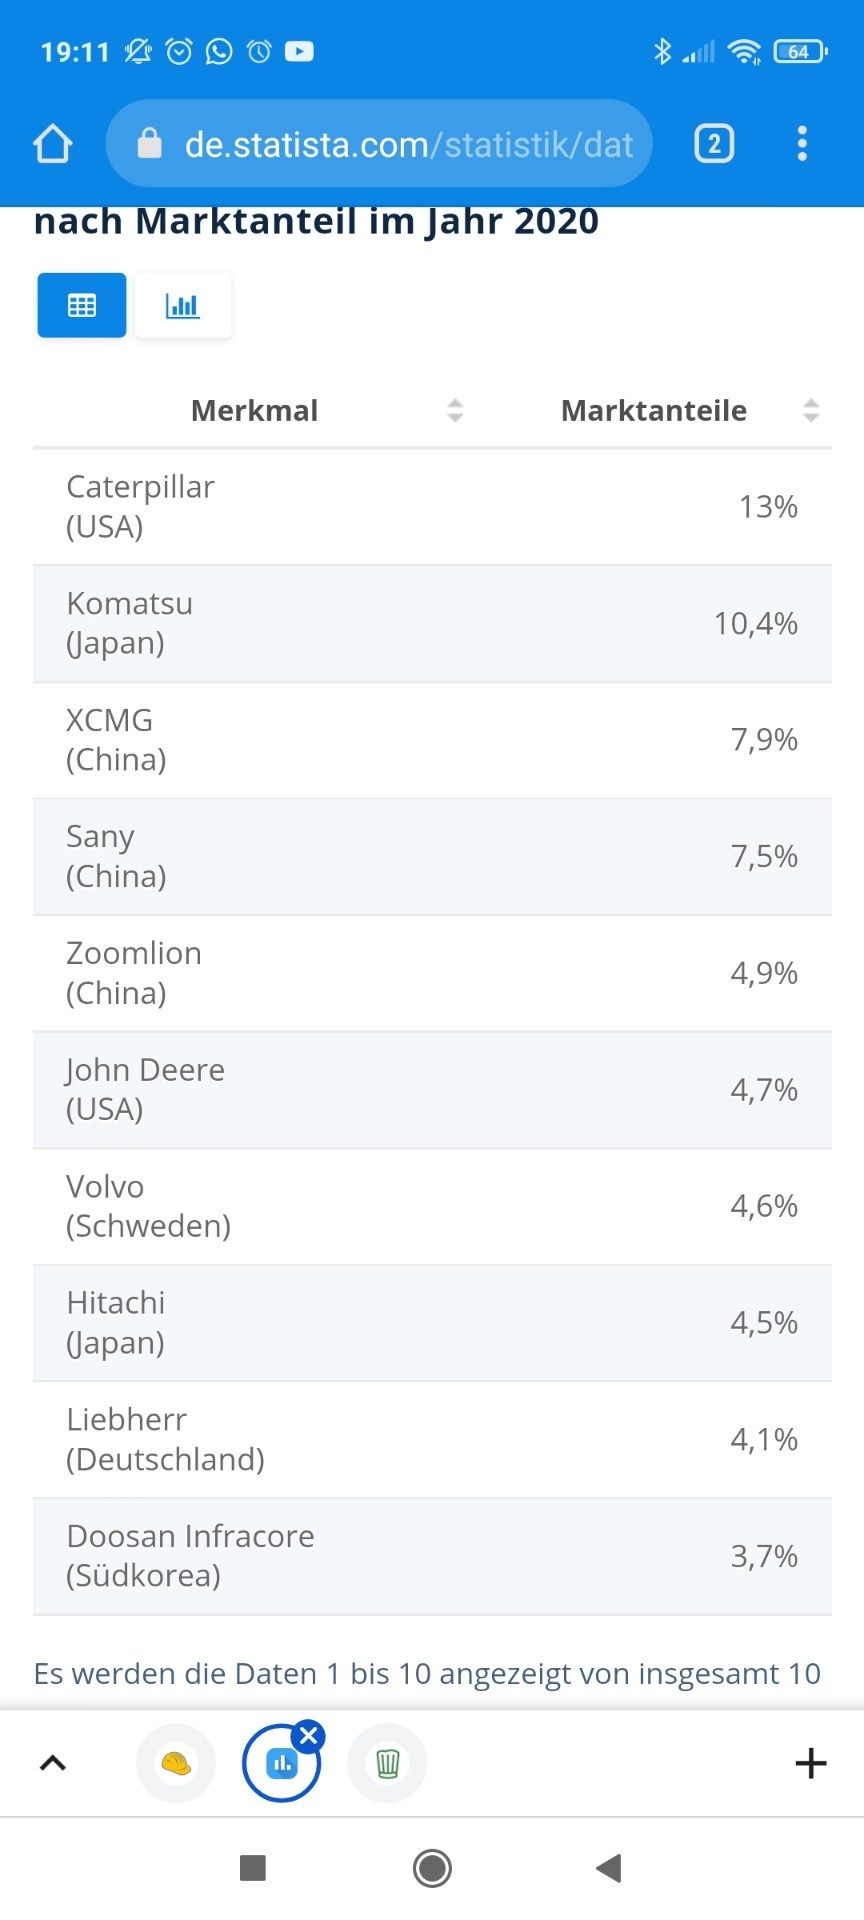This screenshot has width=864, height=1920.
Task: Open the tab switcher showing 2 tabs
Action: [x=714, y=144]
